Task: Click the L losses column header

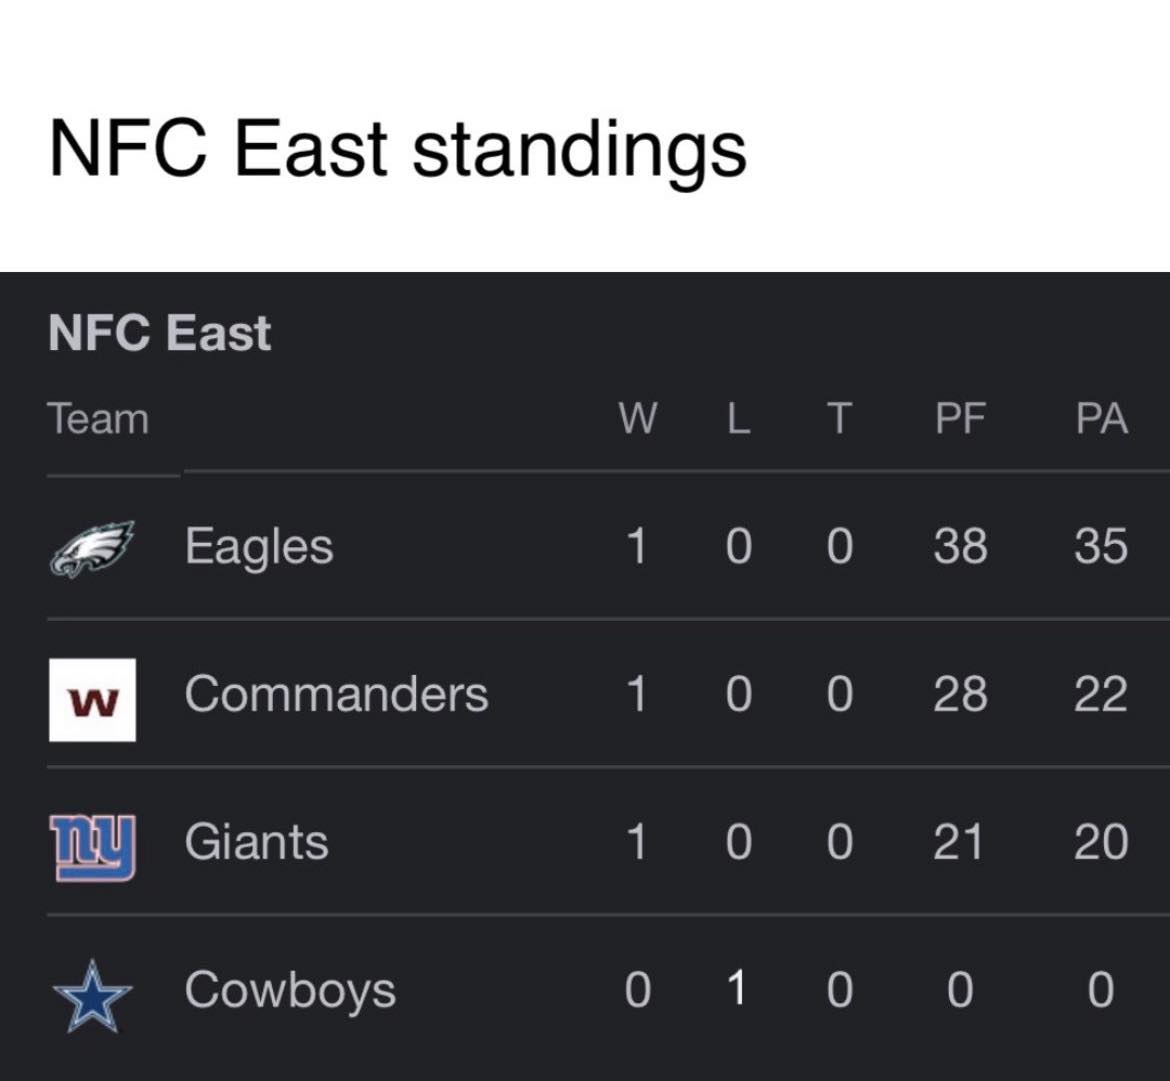Action: tap(739, 419)
